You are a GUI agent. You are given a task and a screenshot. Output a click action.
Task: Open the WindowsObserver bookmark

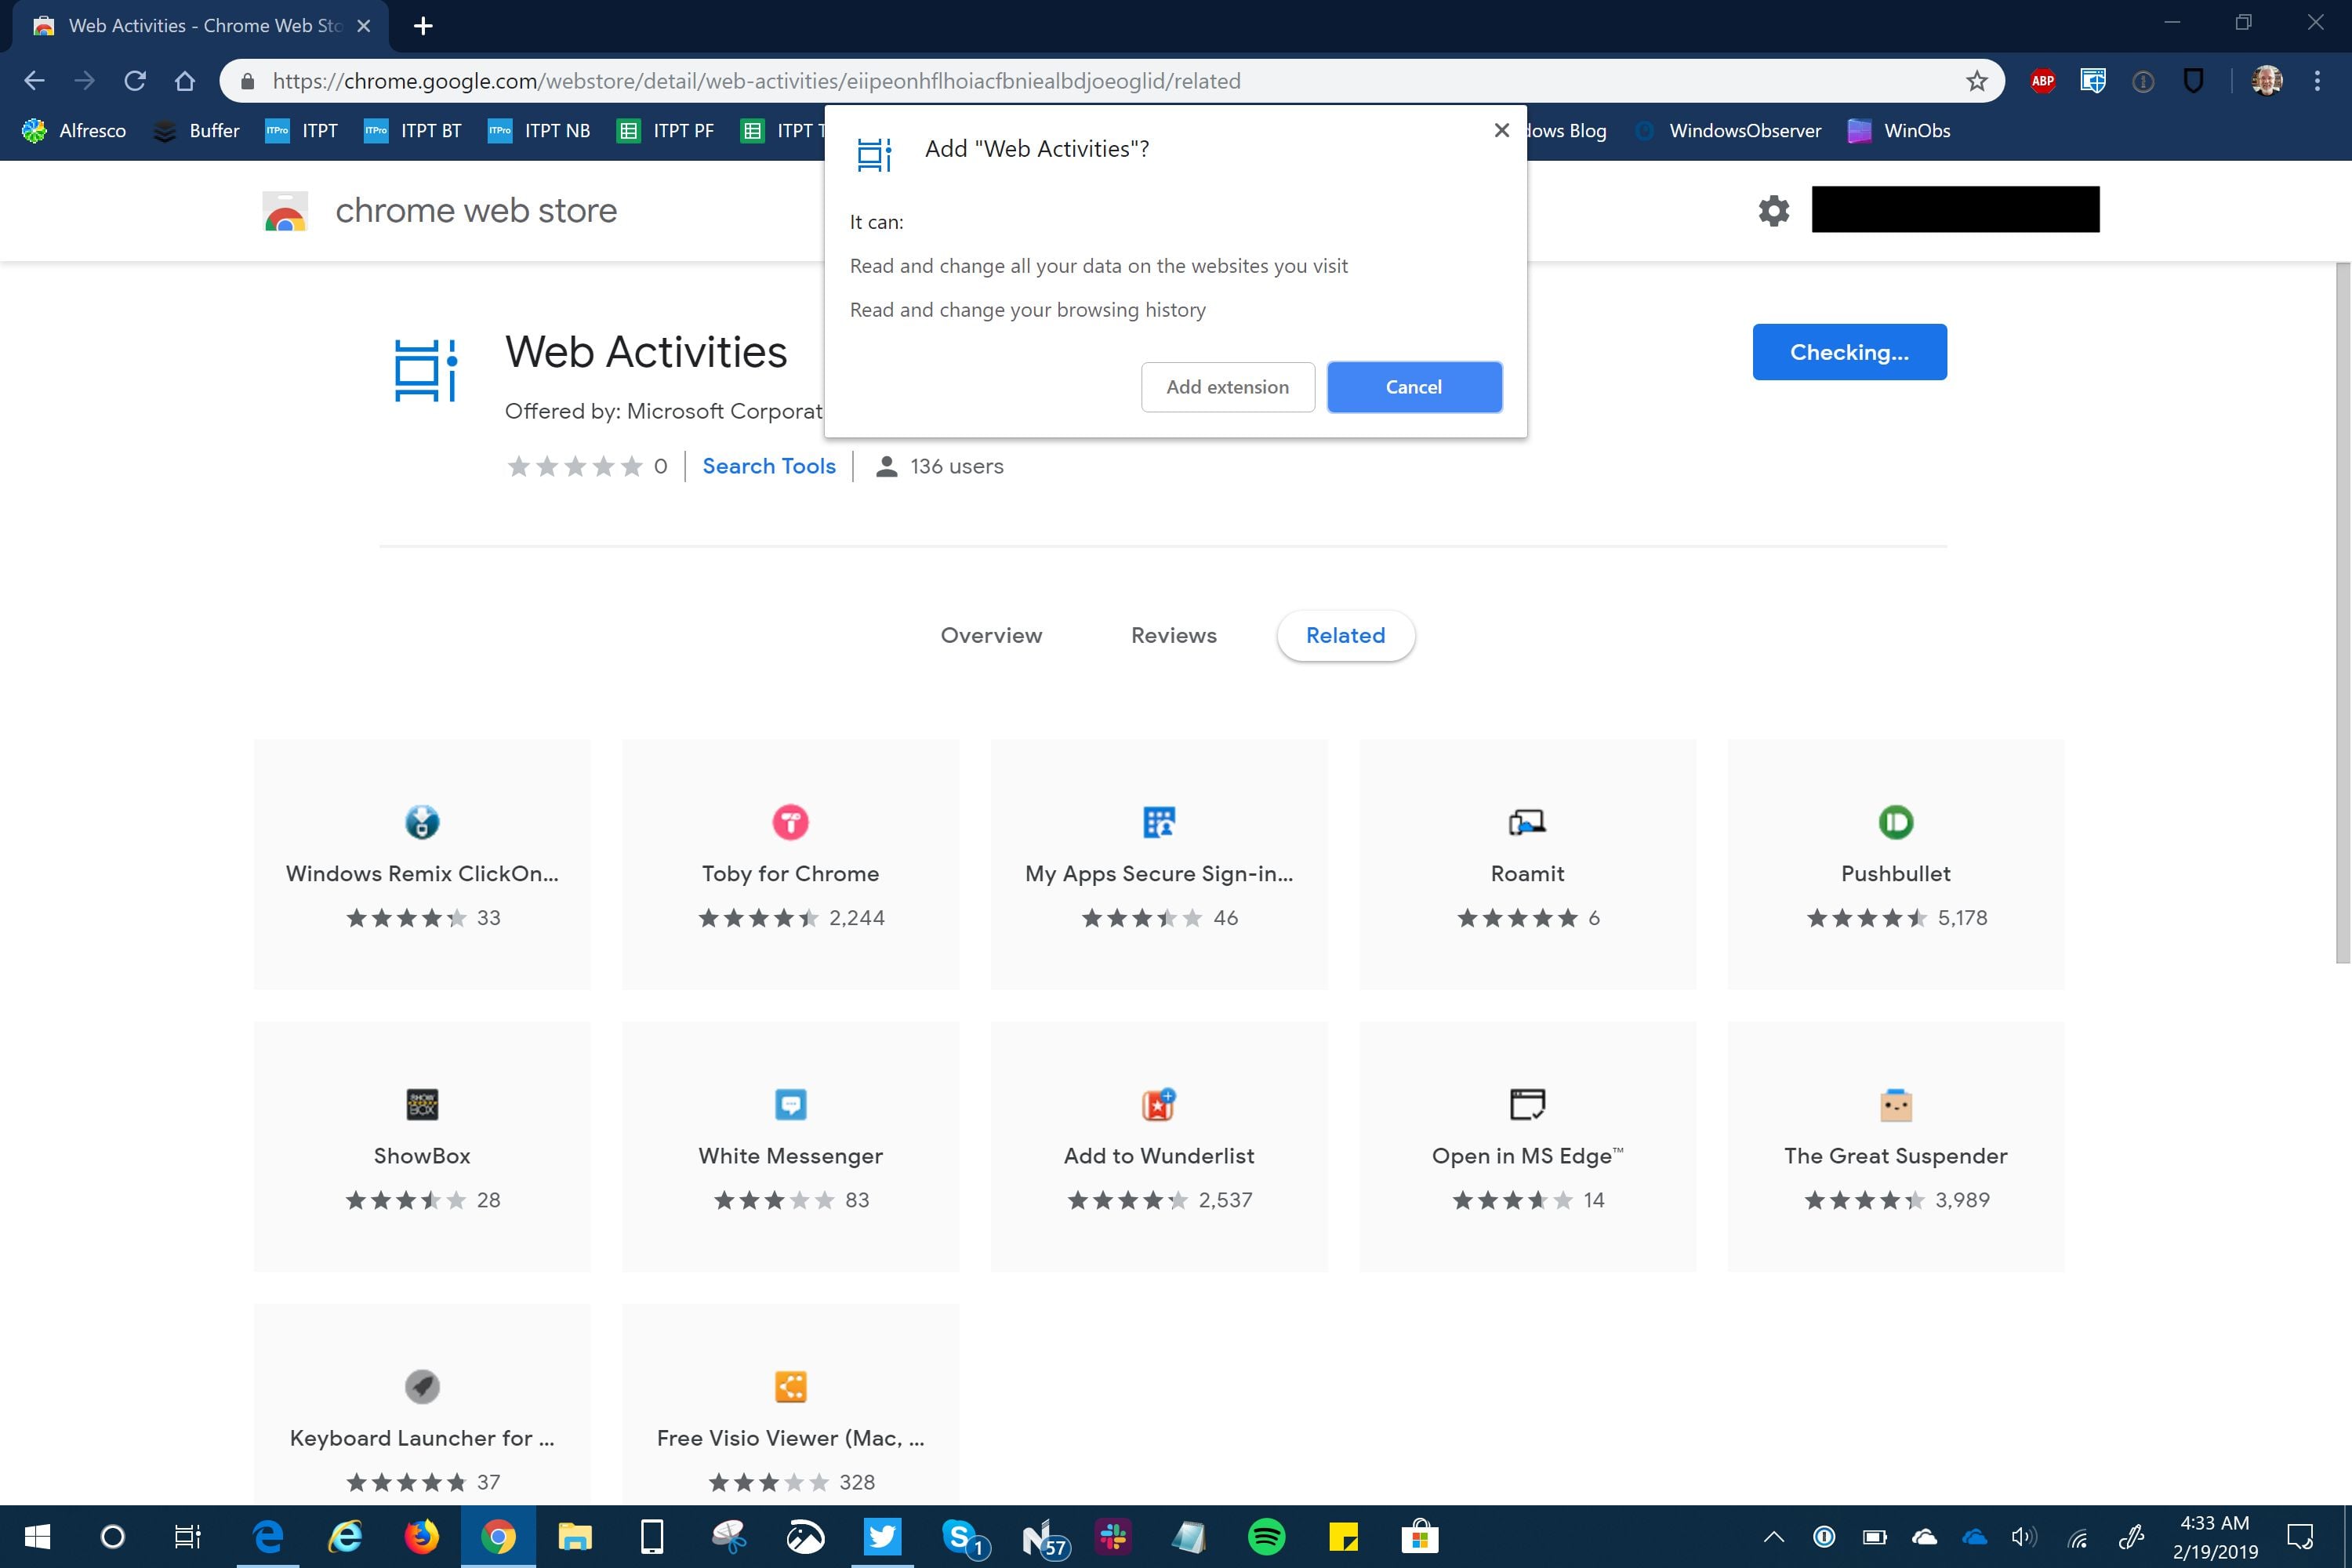click(x=1727, y=131)
